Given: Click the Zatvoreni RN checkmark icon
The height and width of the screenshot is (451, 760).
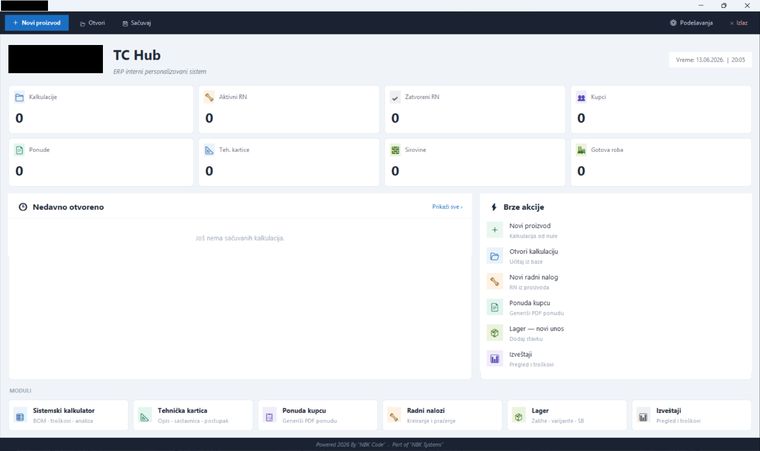Looking at the screenshot, I should click(x=396, y=97).
